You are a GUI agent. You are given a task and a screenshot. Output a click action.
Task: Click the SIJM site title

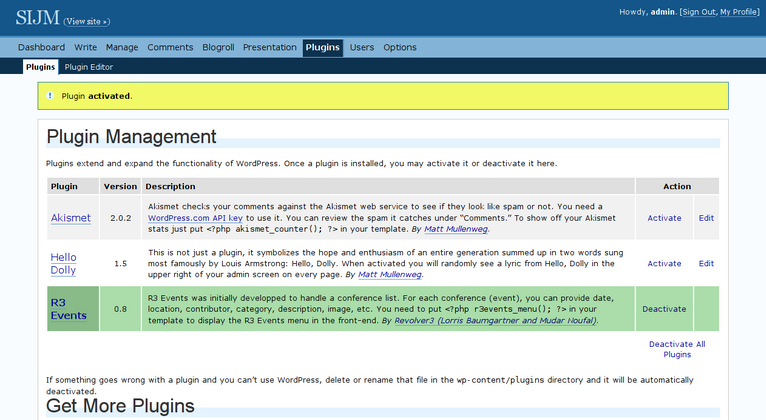pos(37,18)
